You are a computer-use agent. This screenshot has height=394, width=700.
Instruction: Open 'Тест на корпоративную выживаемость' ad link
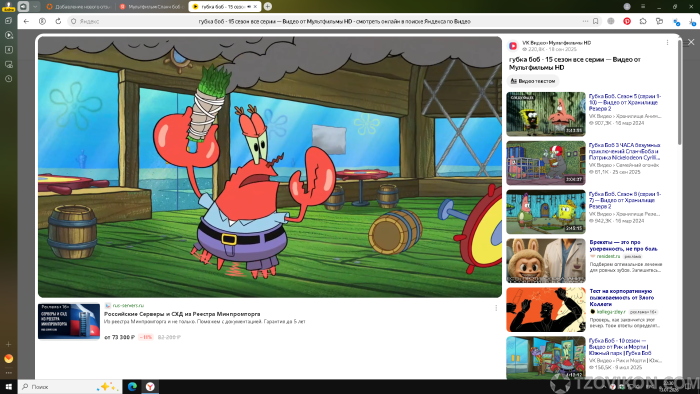[622, 298]
